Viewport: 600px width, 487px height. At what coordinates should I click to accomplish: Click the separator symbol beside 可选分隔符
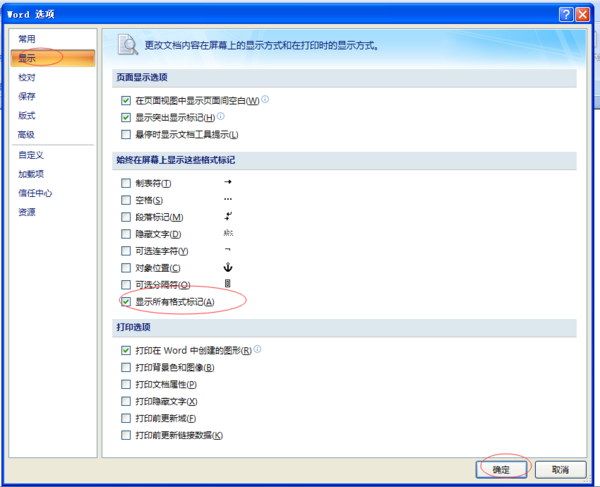[x=228, y=283]
